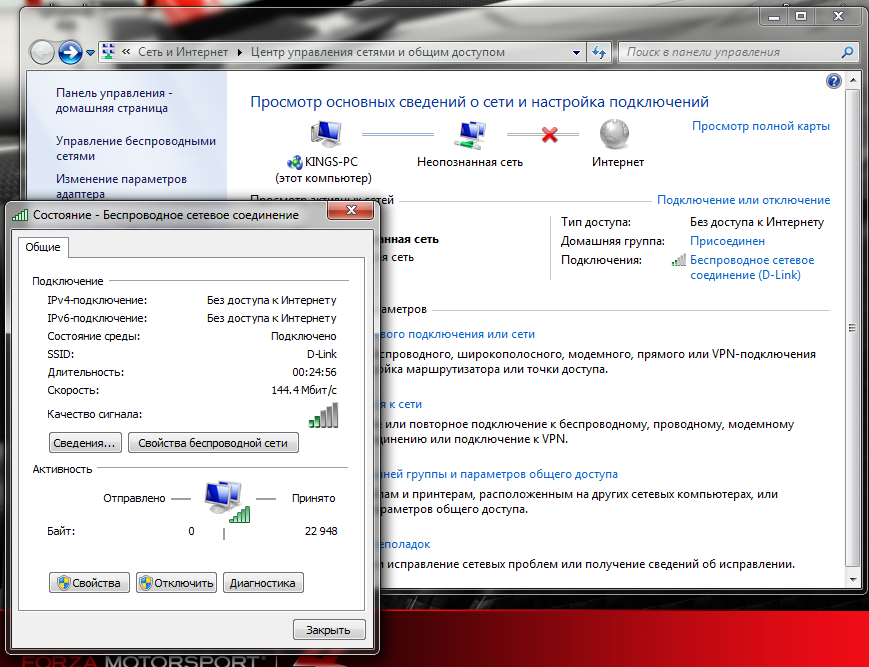This screenshot has width=869, height=667.
Task: Click the vertical scrollbar thumb in main window
Action: pos(853,328)
